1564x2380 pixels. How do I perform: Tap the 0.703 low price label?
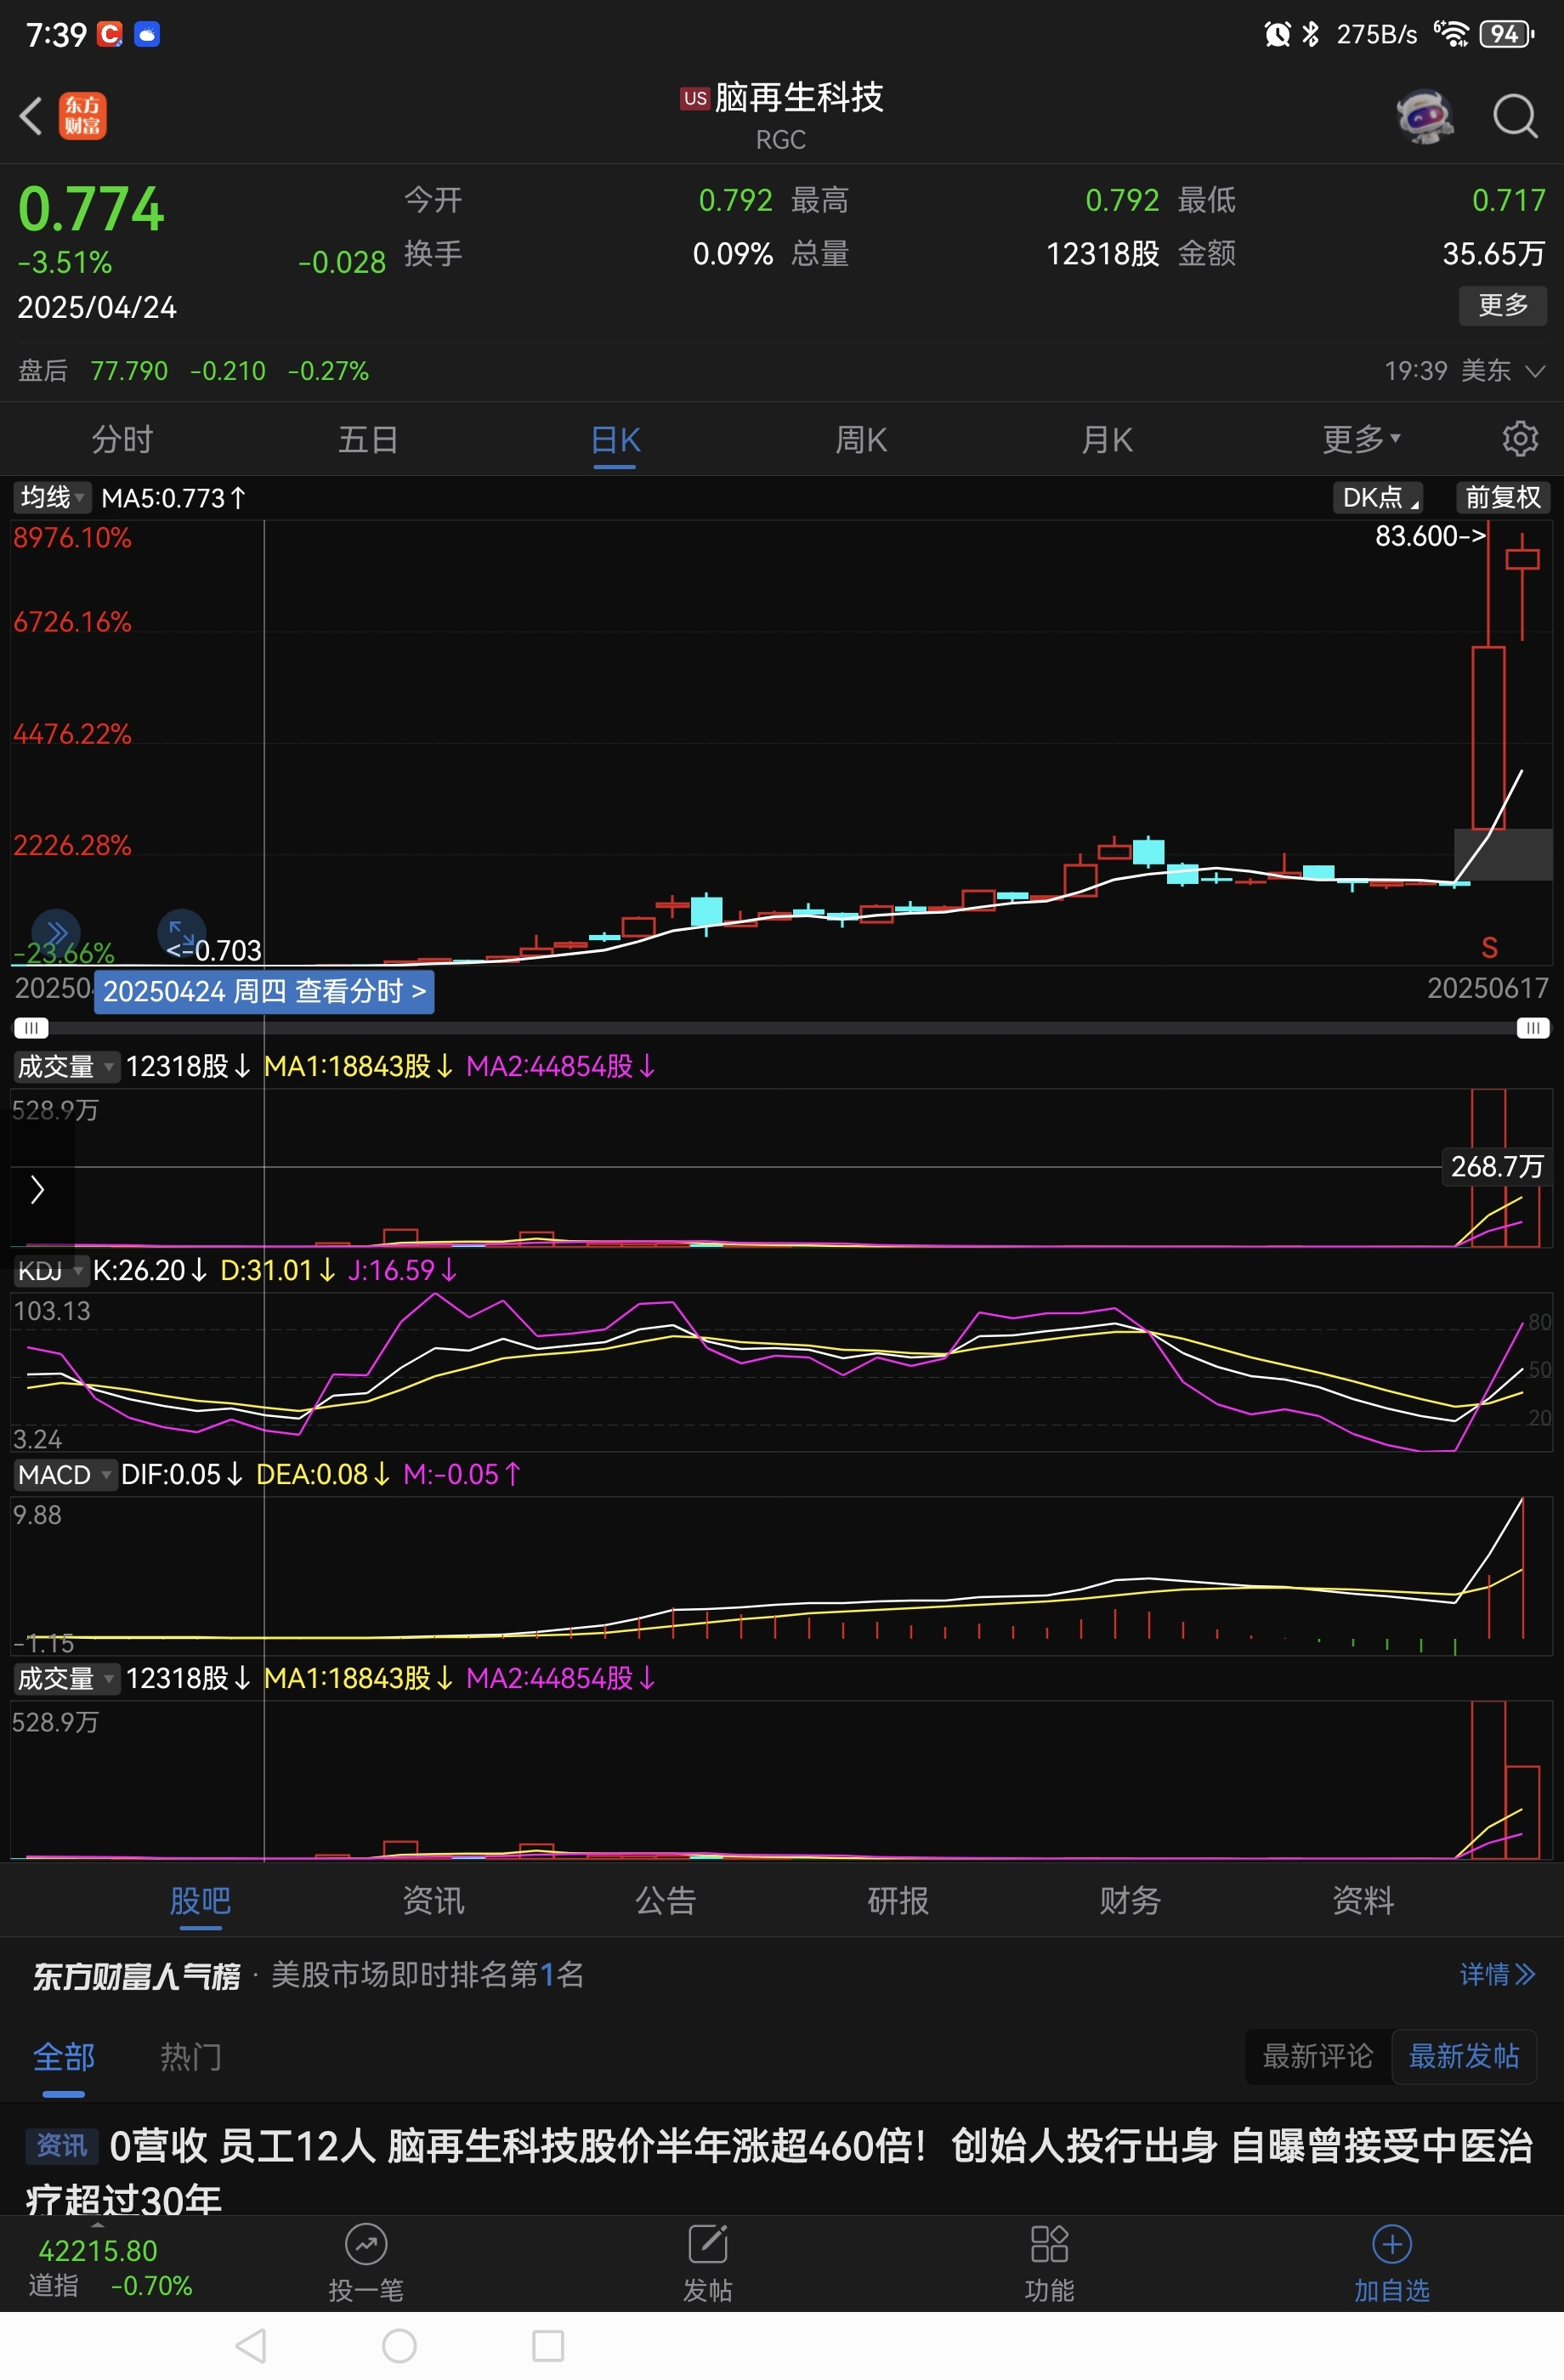214,950
